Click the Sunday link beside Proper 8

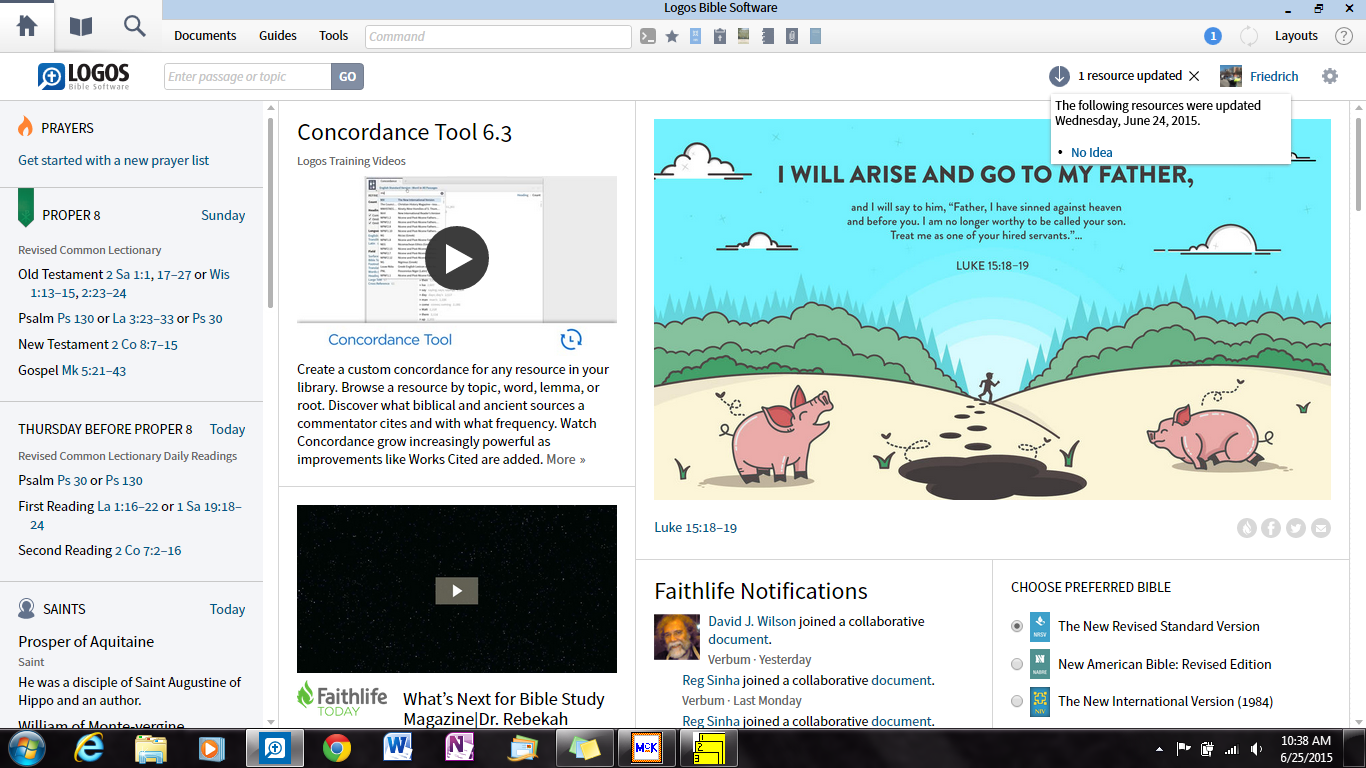point(223,215)
